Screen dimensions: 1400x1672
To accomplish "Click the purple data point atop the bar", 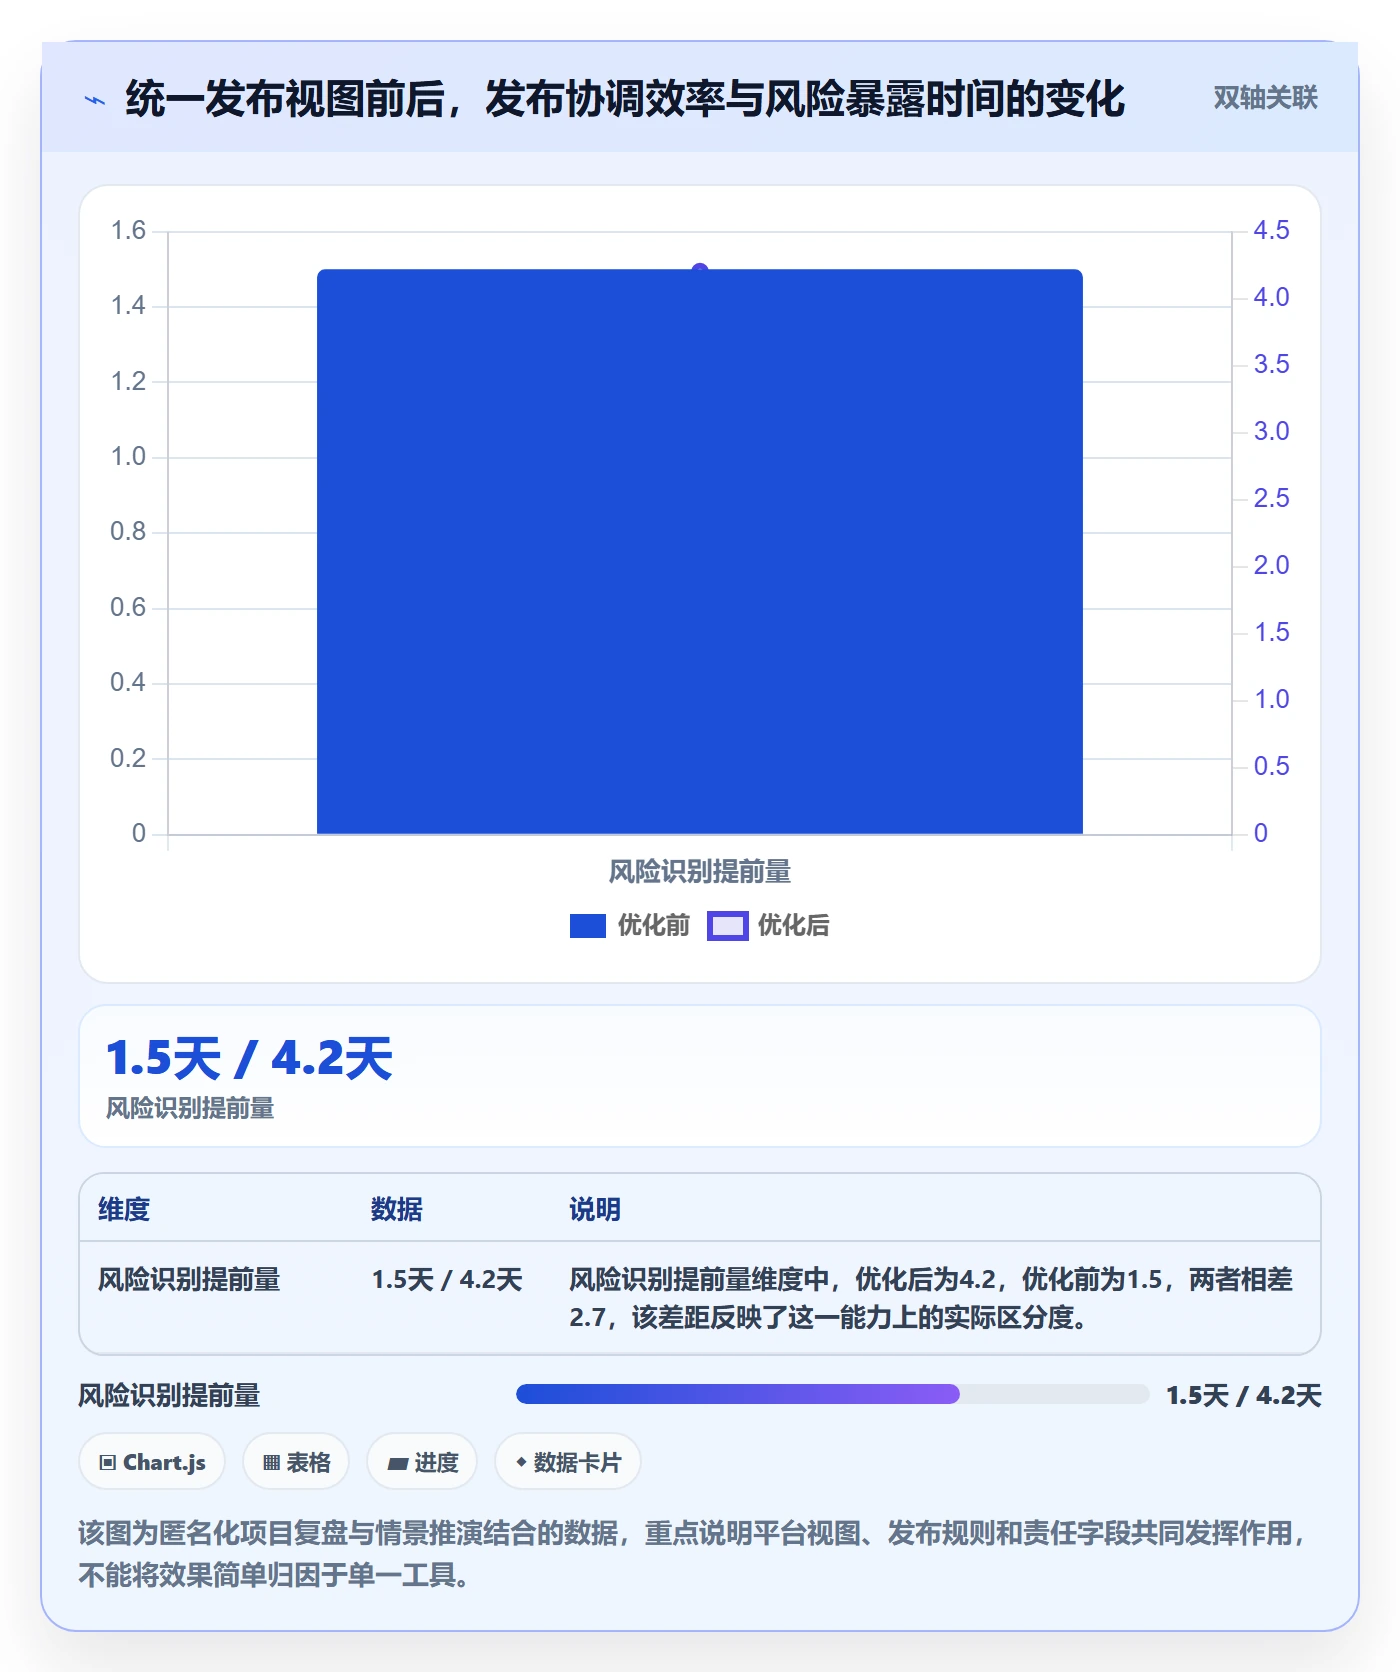I will click(700, 270).
